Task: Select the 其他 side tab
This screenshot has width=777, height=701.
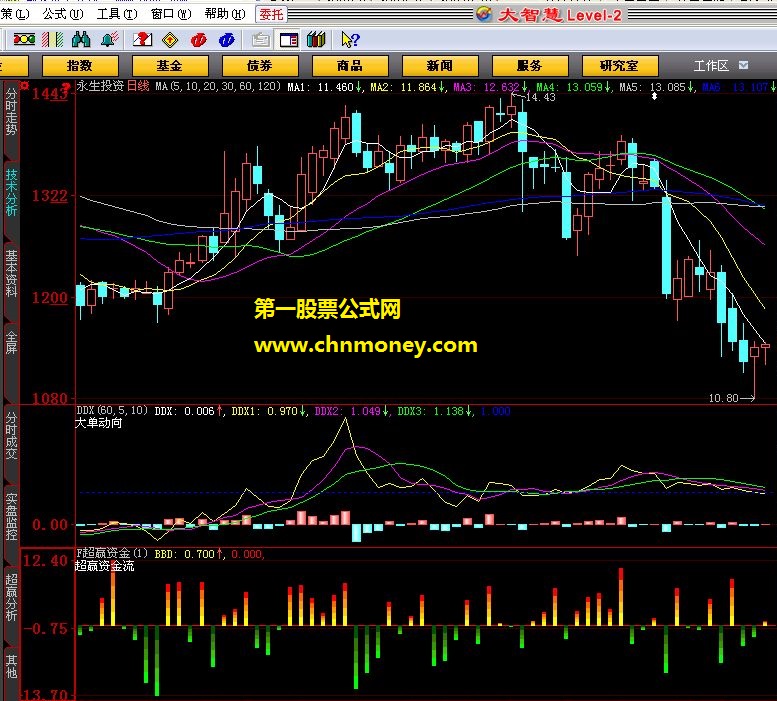Action: pos(11,667)
